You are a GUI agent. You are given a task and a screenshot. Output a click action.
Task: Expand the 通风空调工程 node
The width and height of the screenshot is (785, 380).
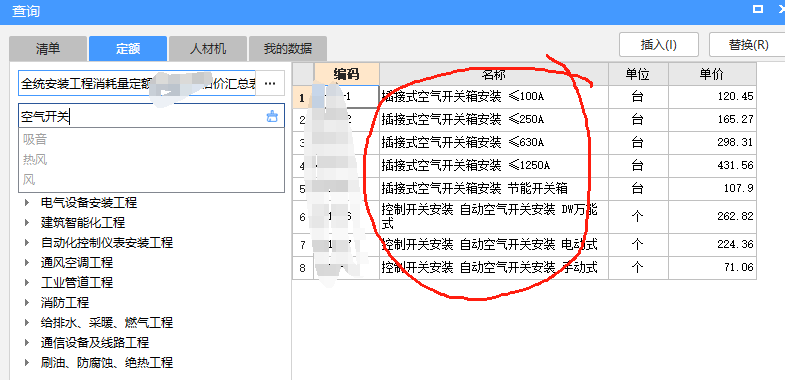(27, 263)
